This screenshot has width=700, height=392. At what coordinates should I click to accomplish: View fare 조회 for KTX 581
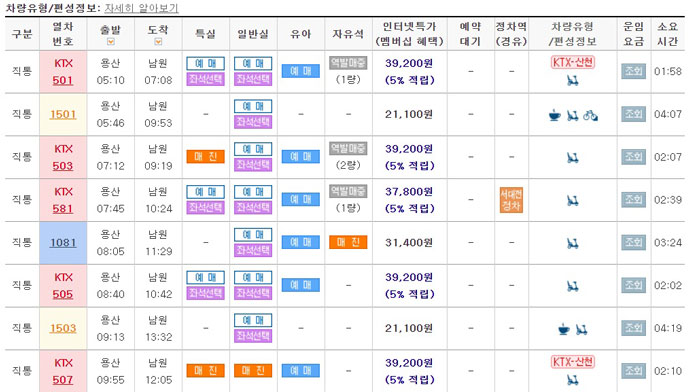[633, 200]
